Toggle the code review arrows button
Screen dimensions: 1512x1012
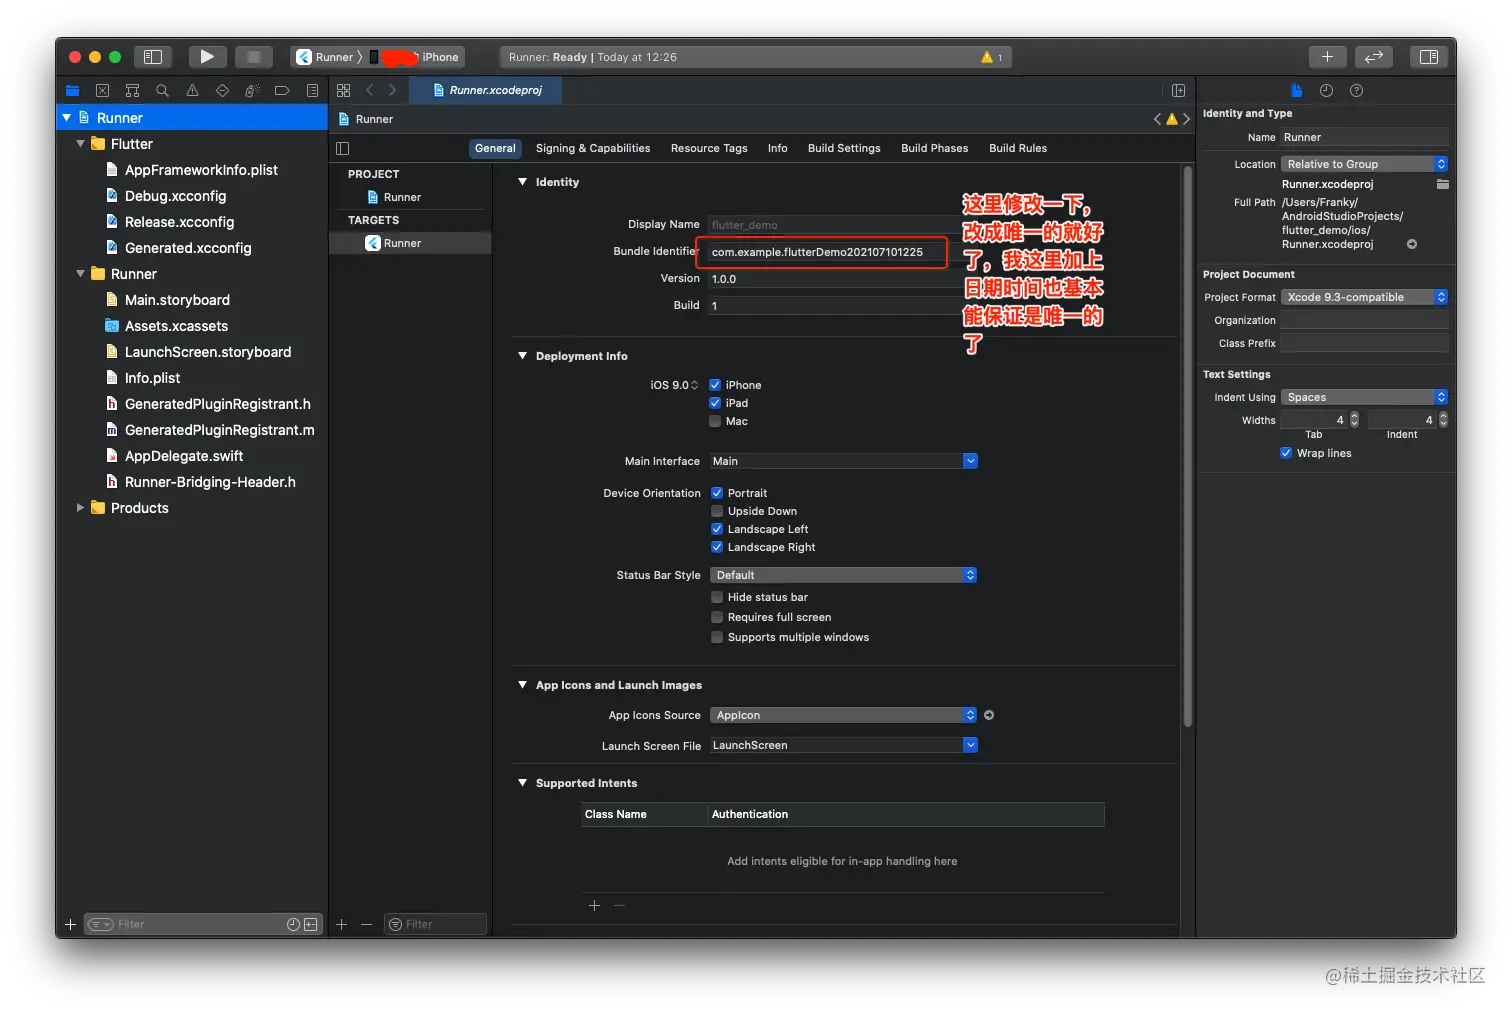coord(1374,57)
